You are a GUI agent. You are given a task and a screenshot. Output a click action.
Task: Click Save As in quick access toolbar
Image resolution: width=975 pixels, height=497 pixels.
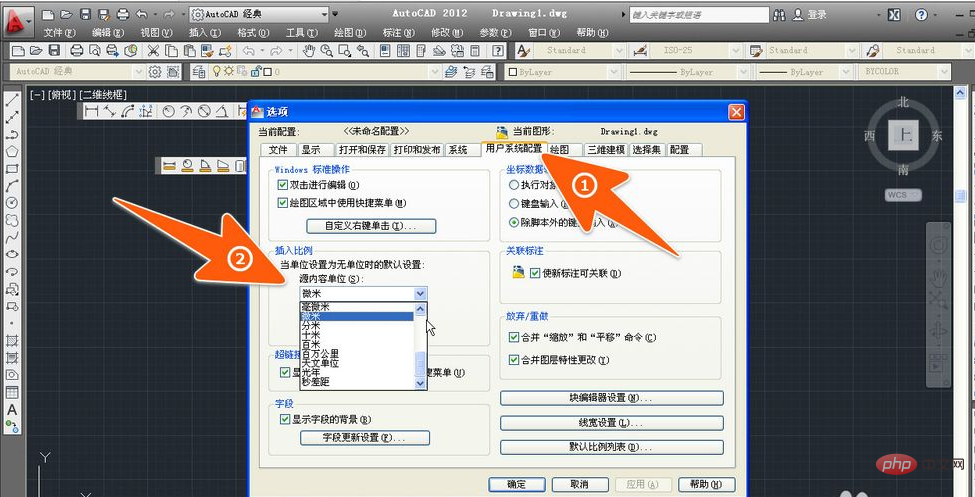pyautogui.click(x=104, y=14)
